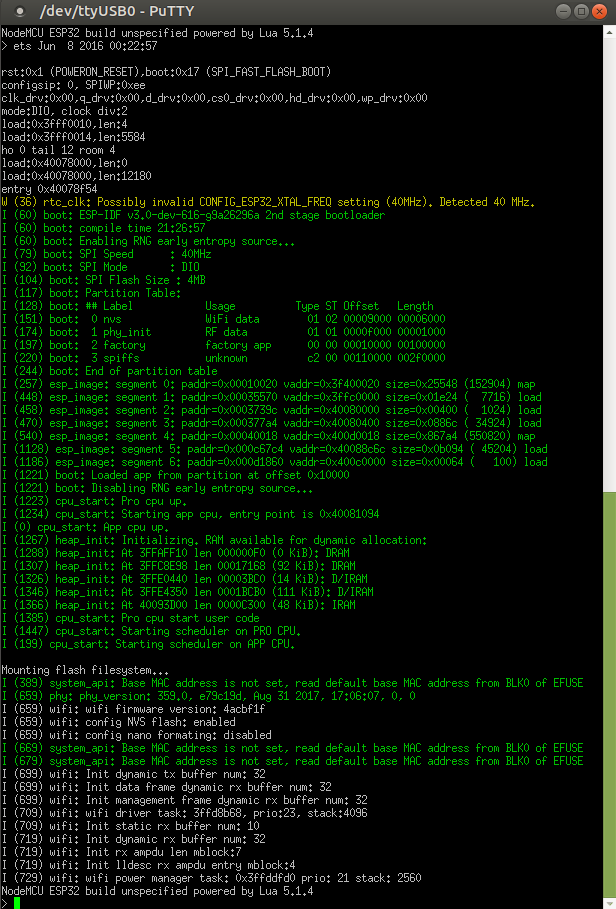616x909 pixels.
Task: Click the 'segment 1: paddr=0x00035570' line
Action: point(272,397)
